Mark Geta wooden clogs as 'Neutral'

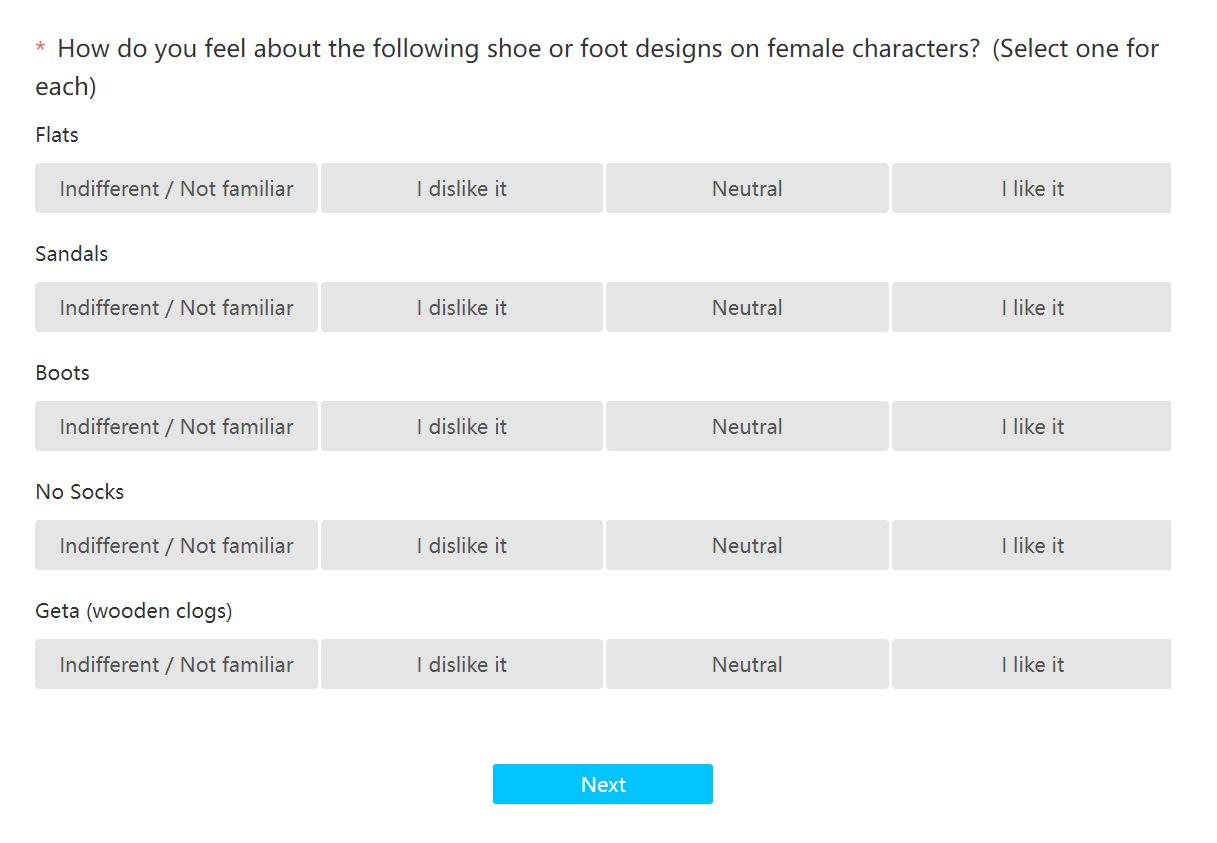pyautogui.click(x=747, y=664)
